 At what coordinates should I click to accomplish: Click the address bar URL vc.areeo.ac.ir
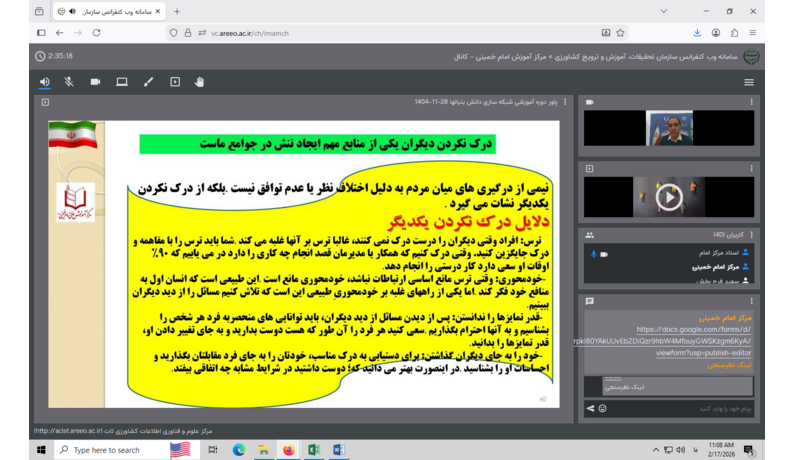pyautogui.click(x=250, y=33)
